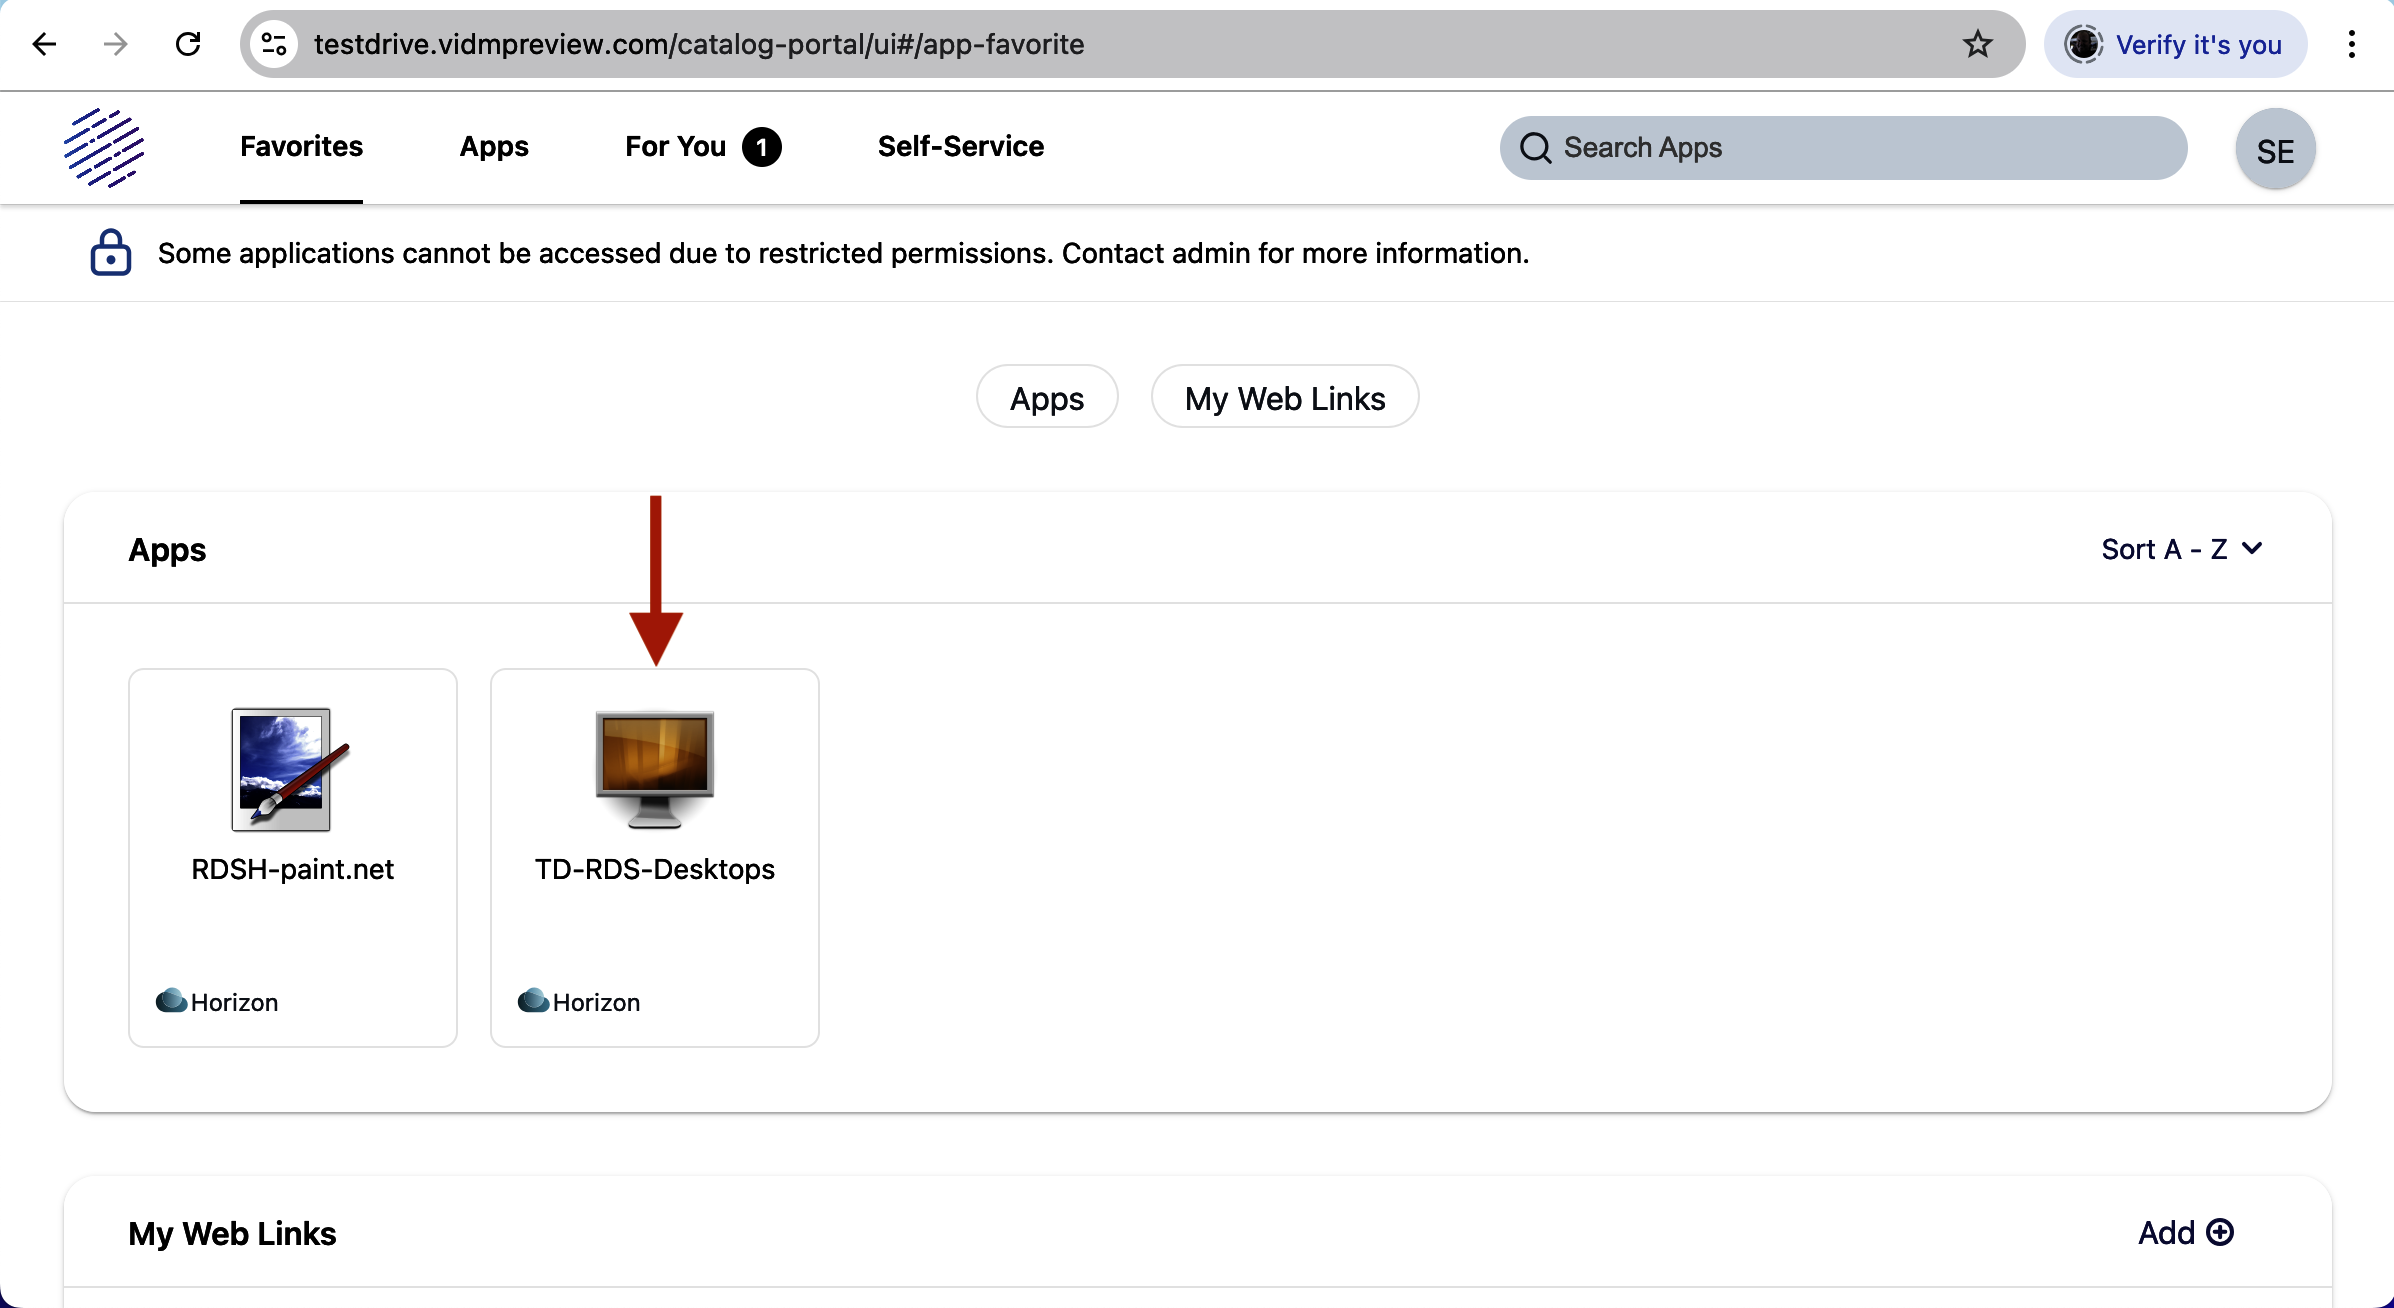Click the site information icon in address bar
This screenshot has height=1308, width=2394.
(x=274, y=44)
